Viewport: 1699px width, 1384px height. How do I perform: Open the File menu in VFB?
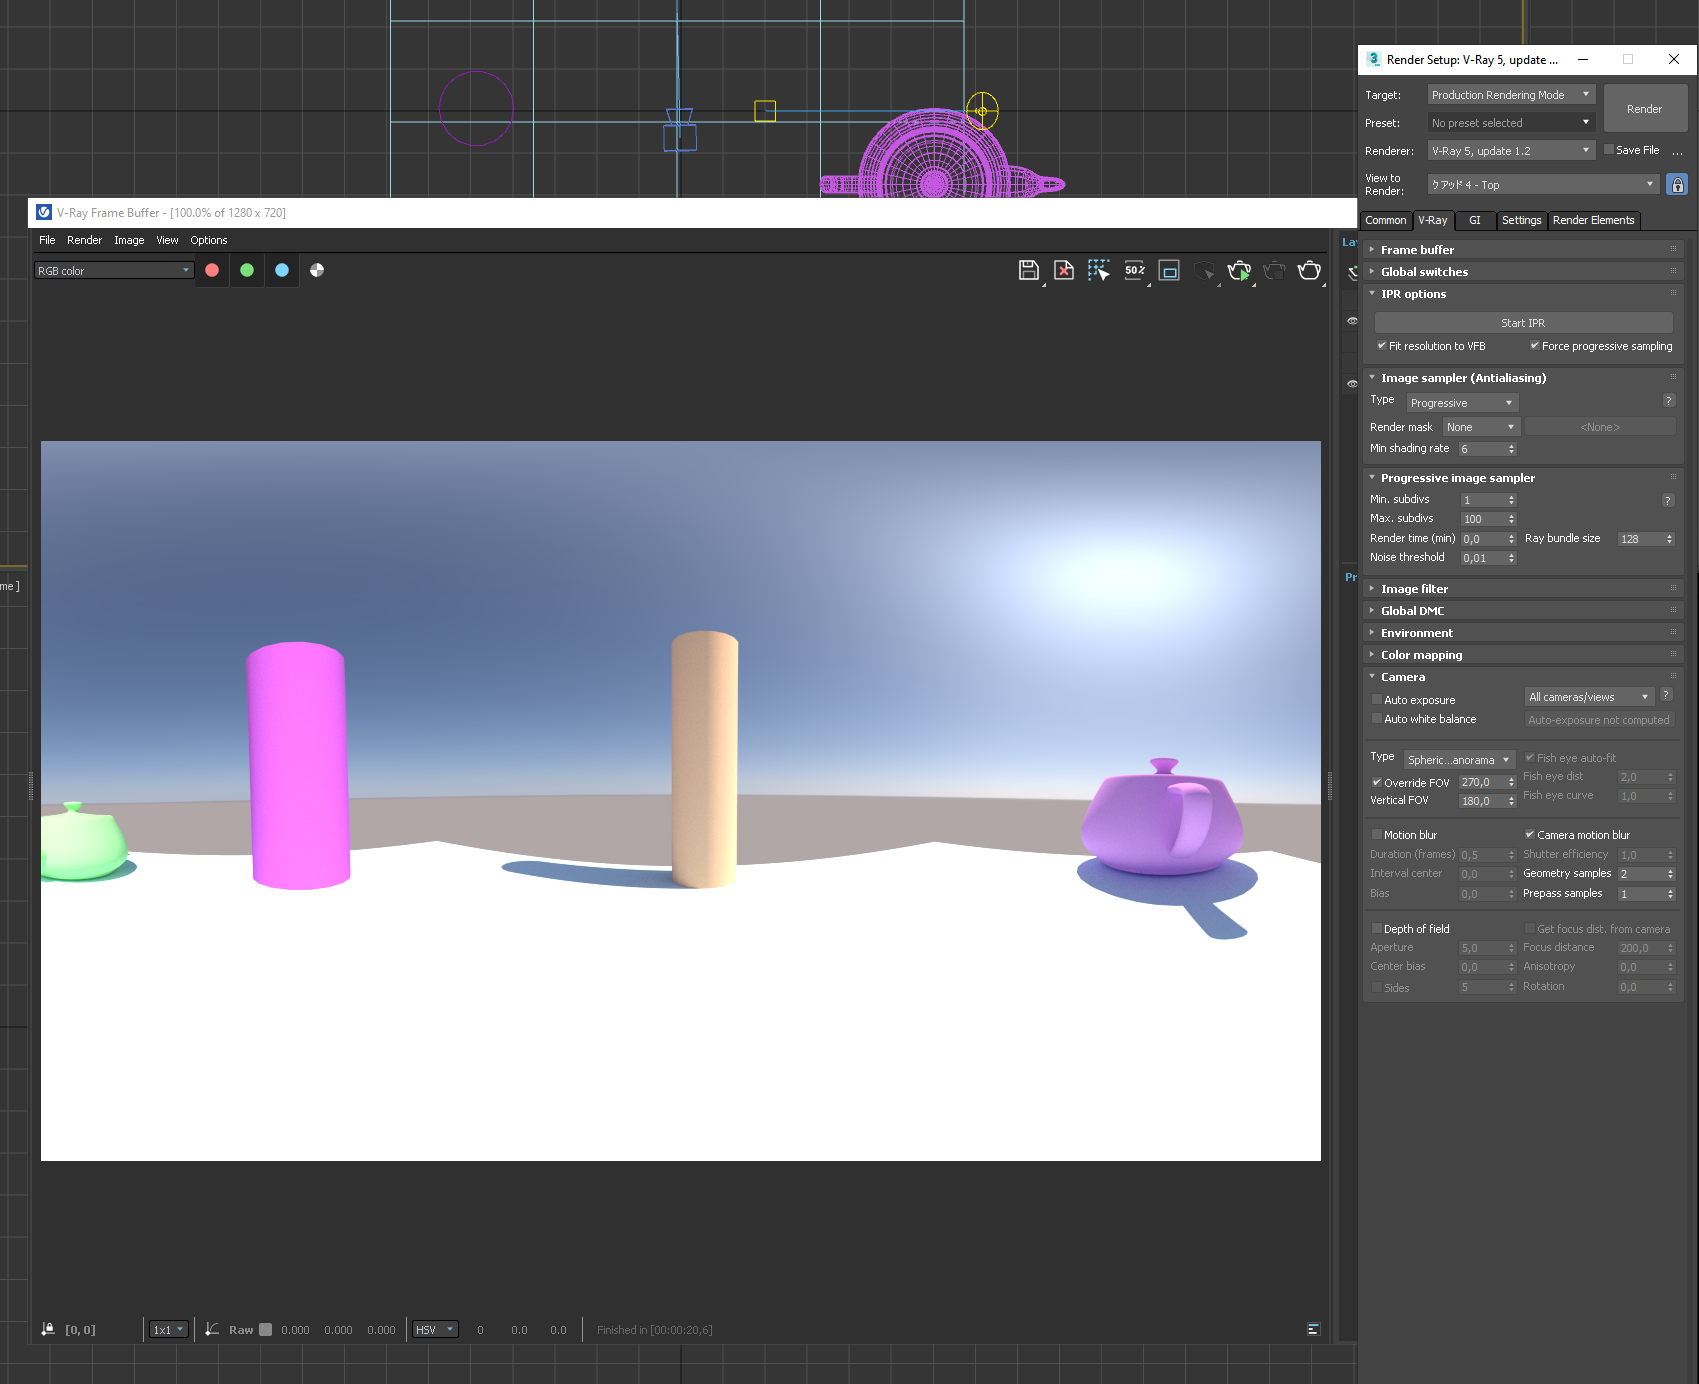47,240
